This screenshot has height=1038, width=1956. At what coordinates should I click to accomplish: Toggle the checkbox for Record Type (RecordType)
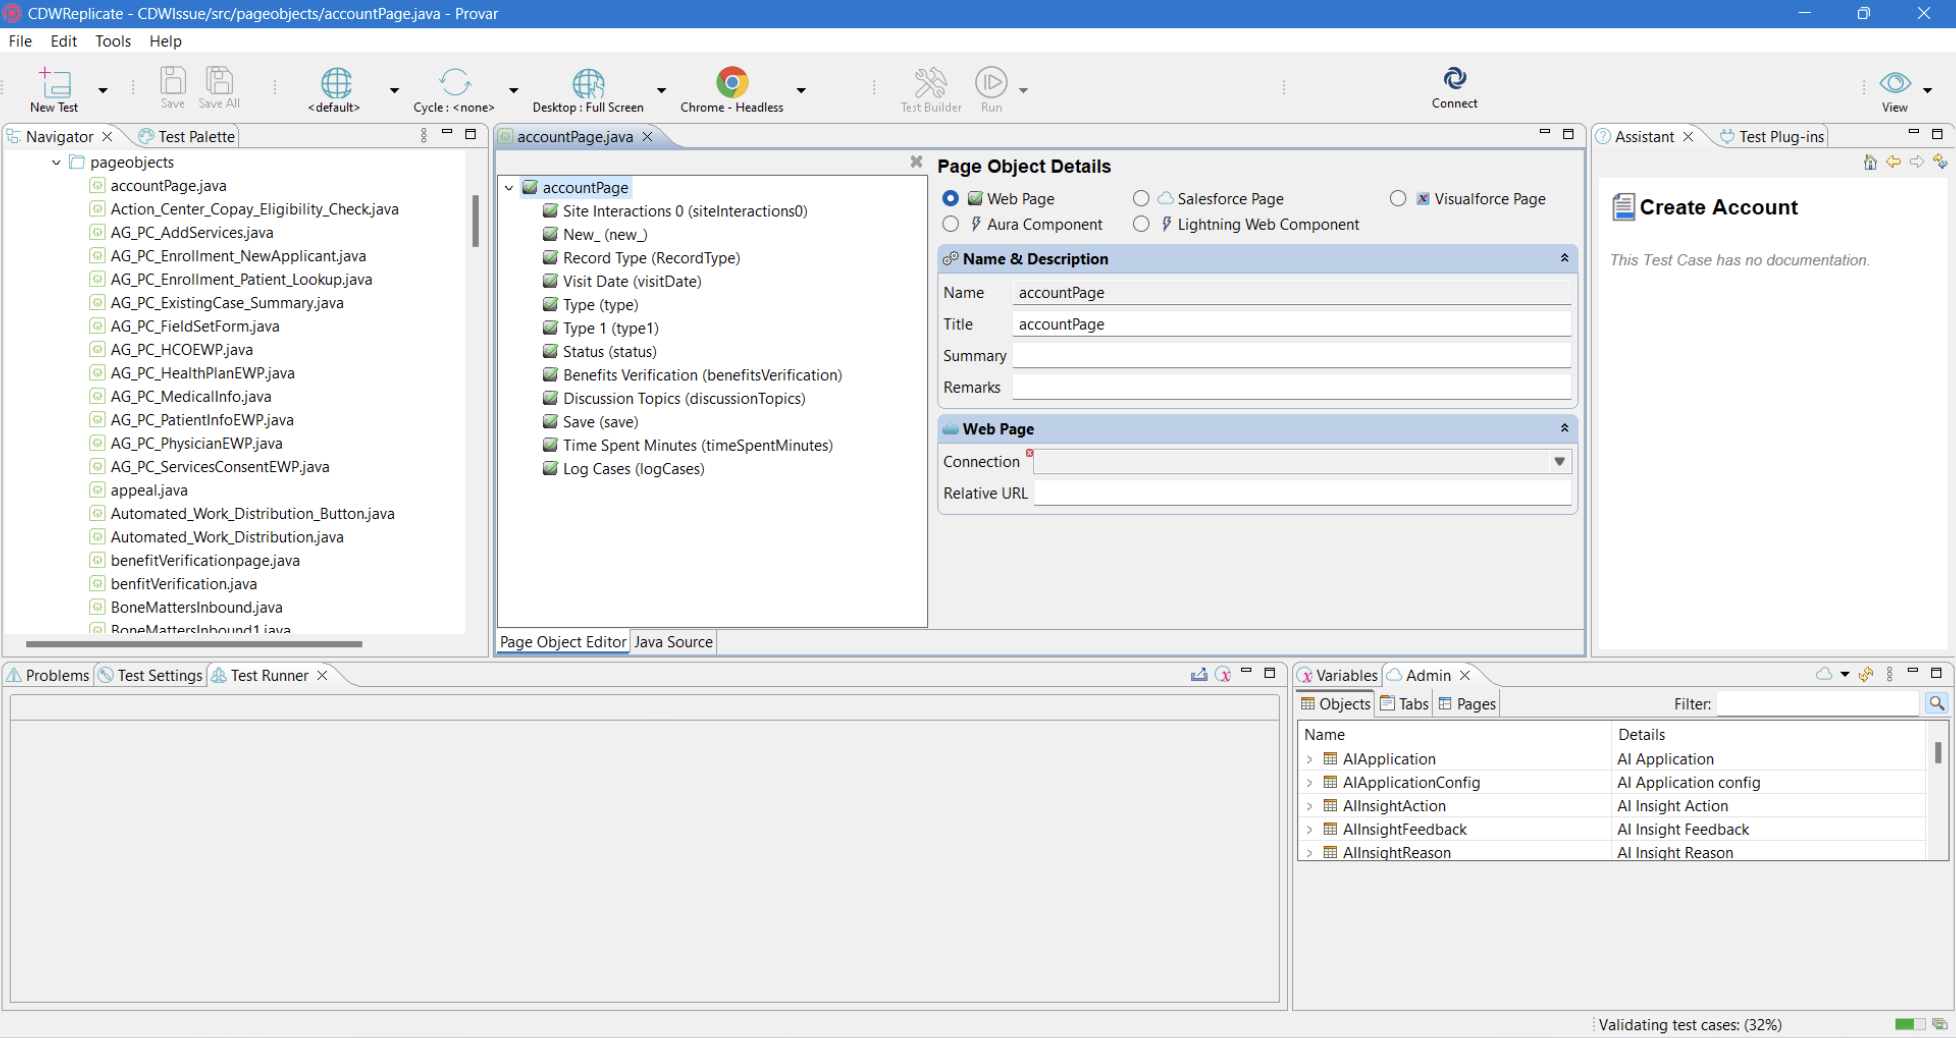[551, 258]
